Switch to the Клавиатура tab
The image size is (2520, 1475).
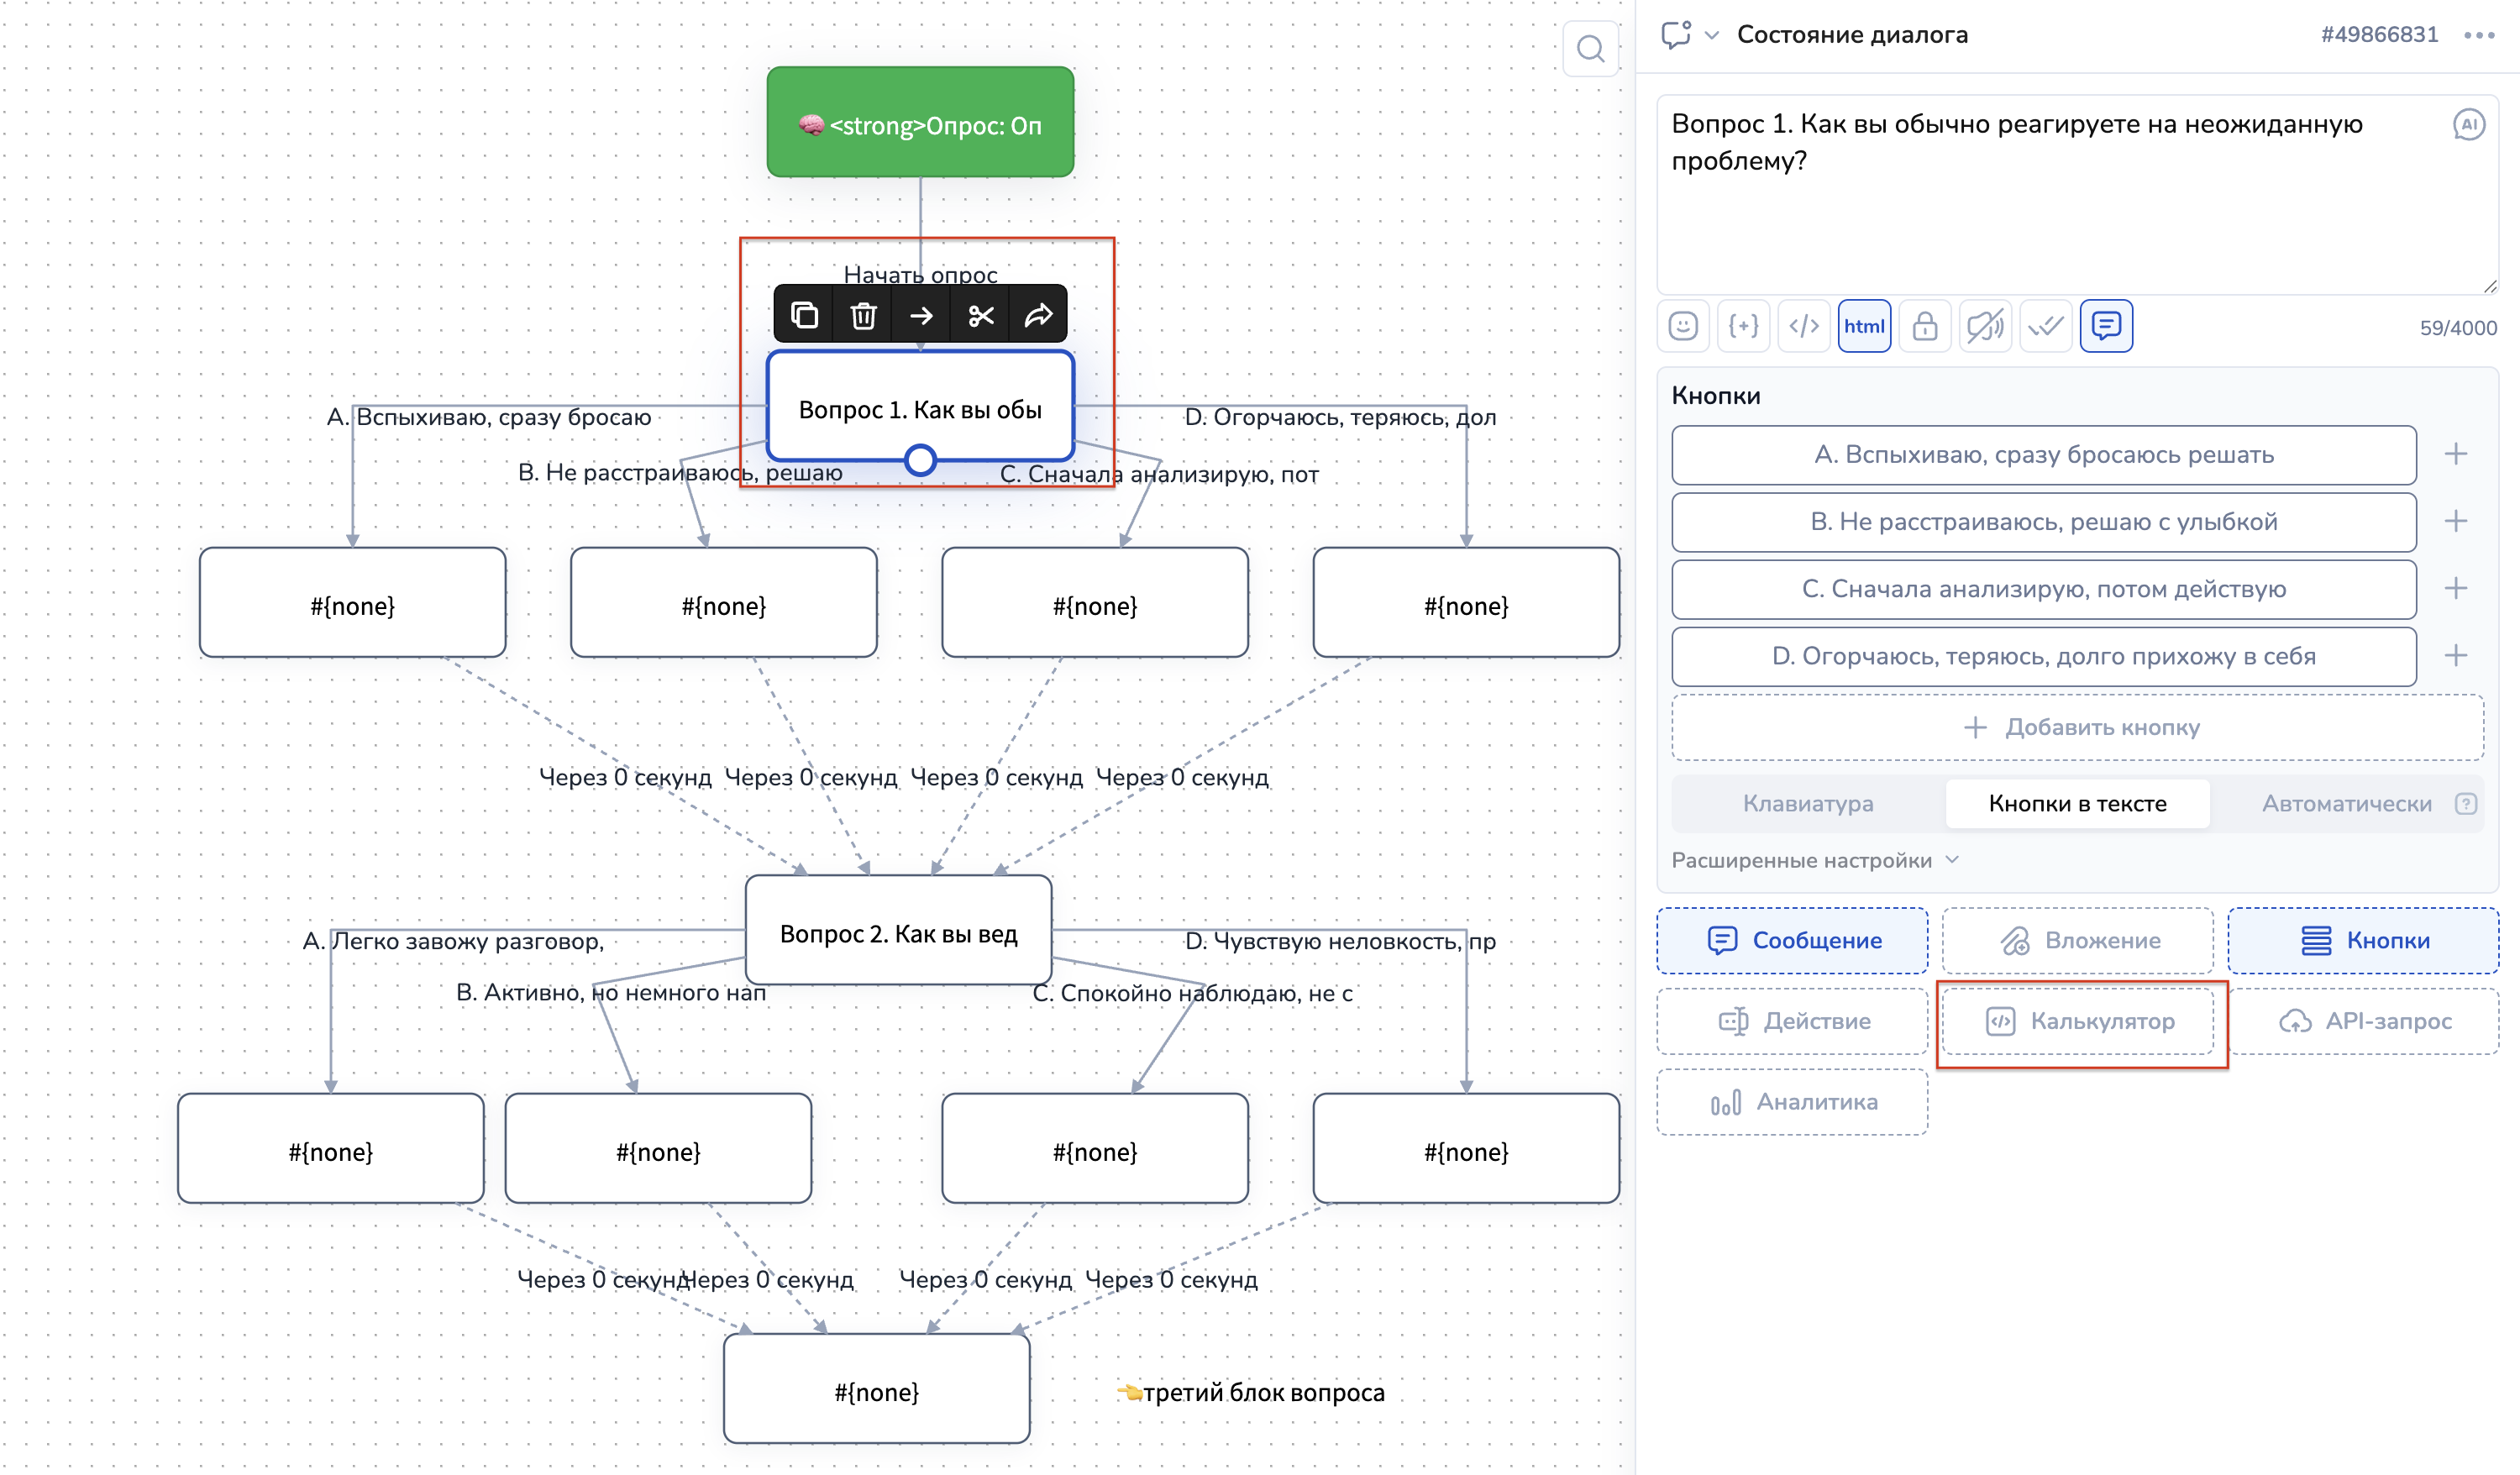(1808, 804)
